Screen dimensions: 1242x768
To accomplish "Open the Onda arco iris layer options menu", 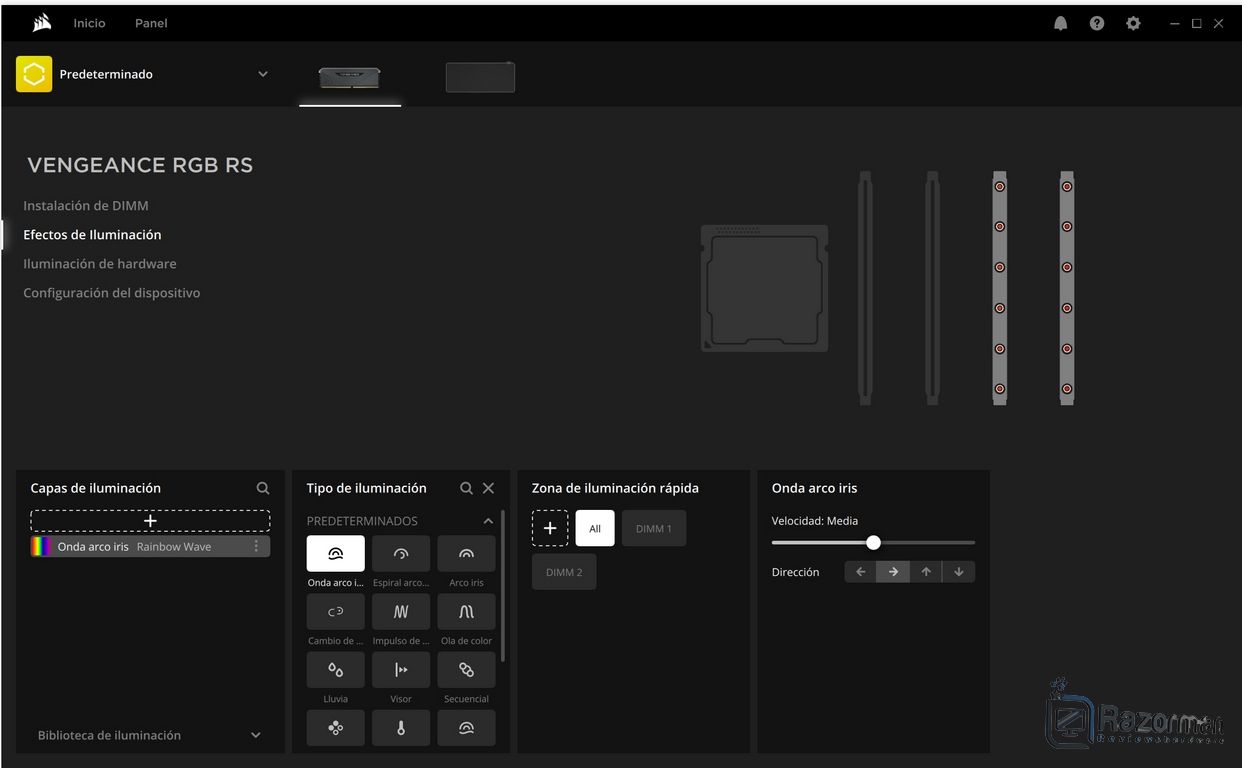I will click(x=256, y=546).
